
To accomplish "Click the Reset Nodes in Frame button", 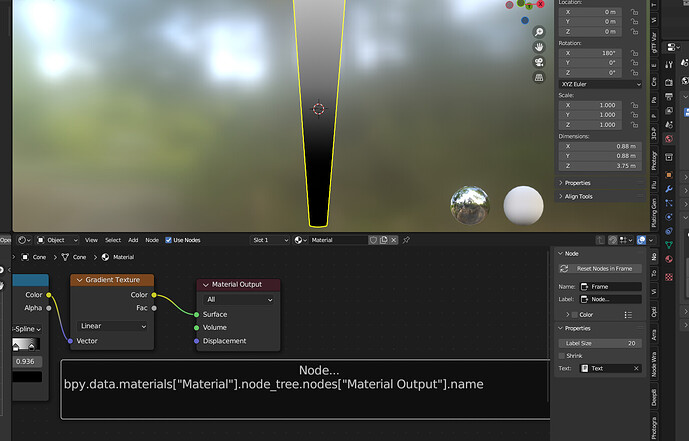I will click(600, 268).
